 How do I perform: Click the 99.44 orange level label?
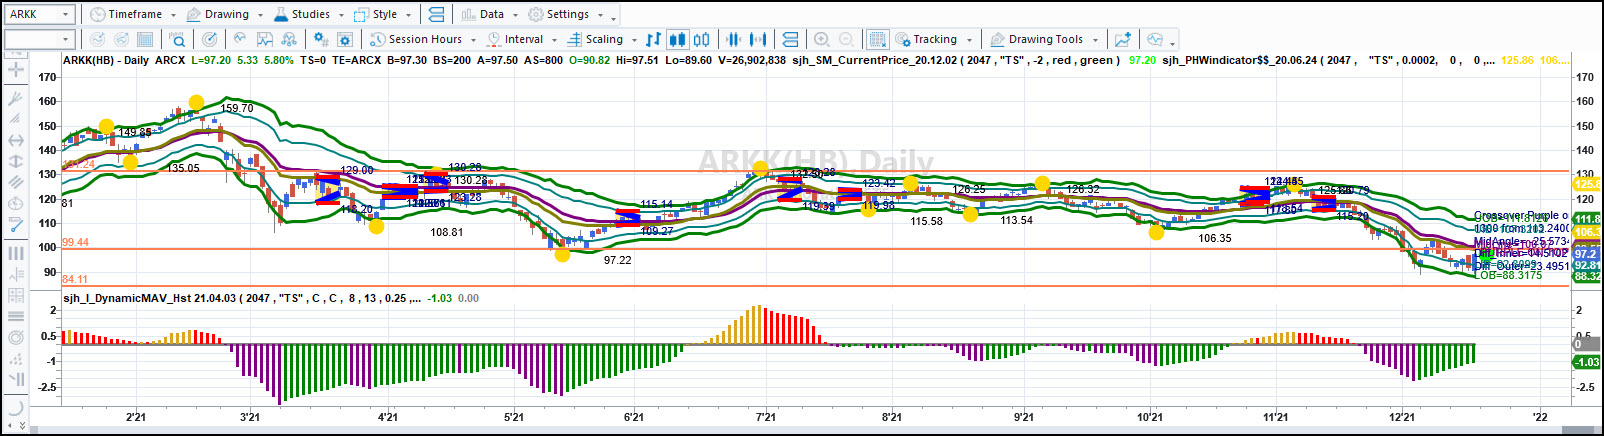pos(75,243)
